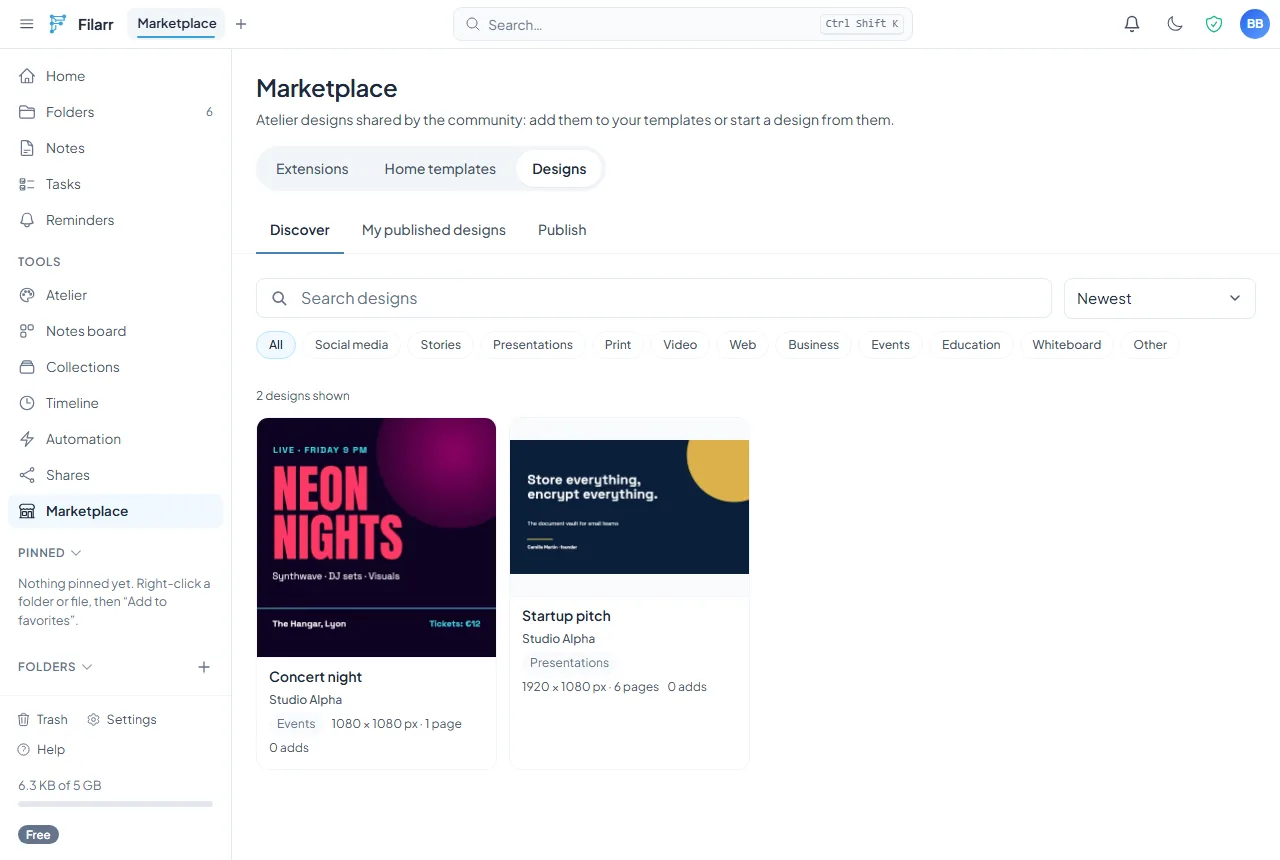The width and height of the screenshot is (1280, 860).
Task: Open the notifications bell
Action: coord(1132,24)
